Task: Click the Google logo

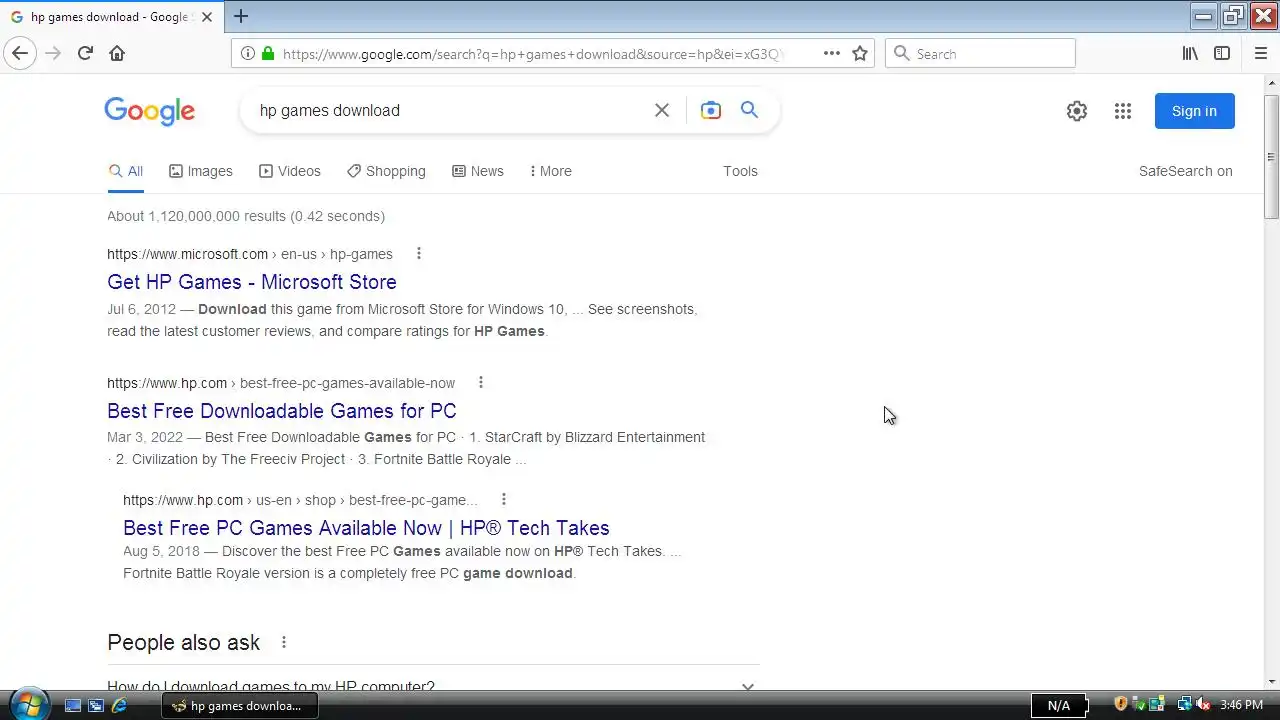Action: coord(149,111)
